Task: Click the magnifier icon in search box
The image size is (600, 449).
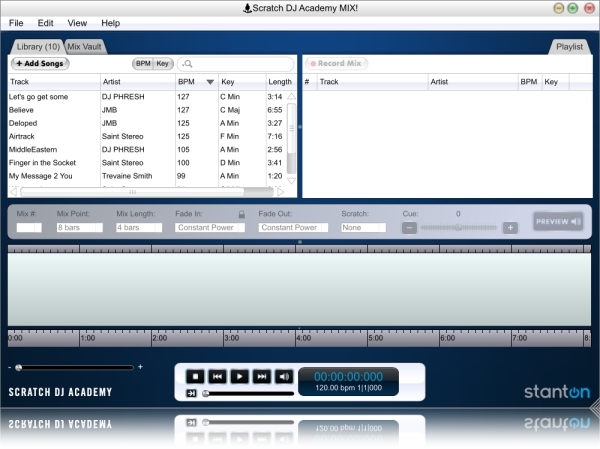Action: [x=188, y=64]
